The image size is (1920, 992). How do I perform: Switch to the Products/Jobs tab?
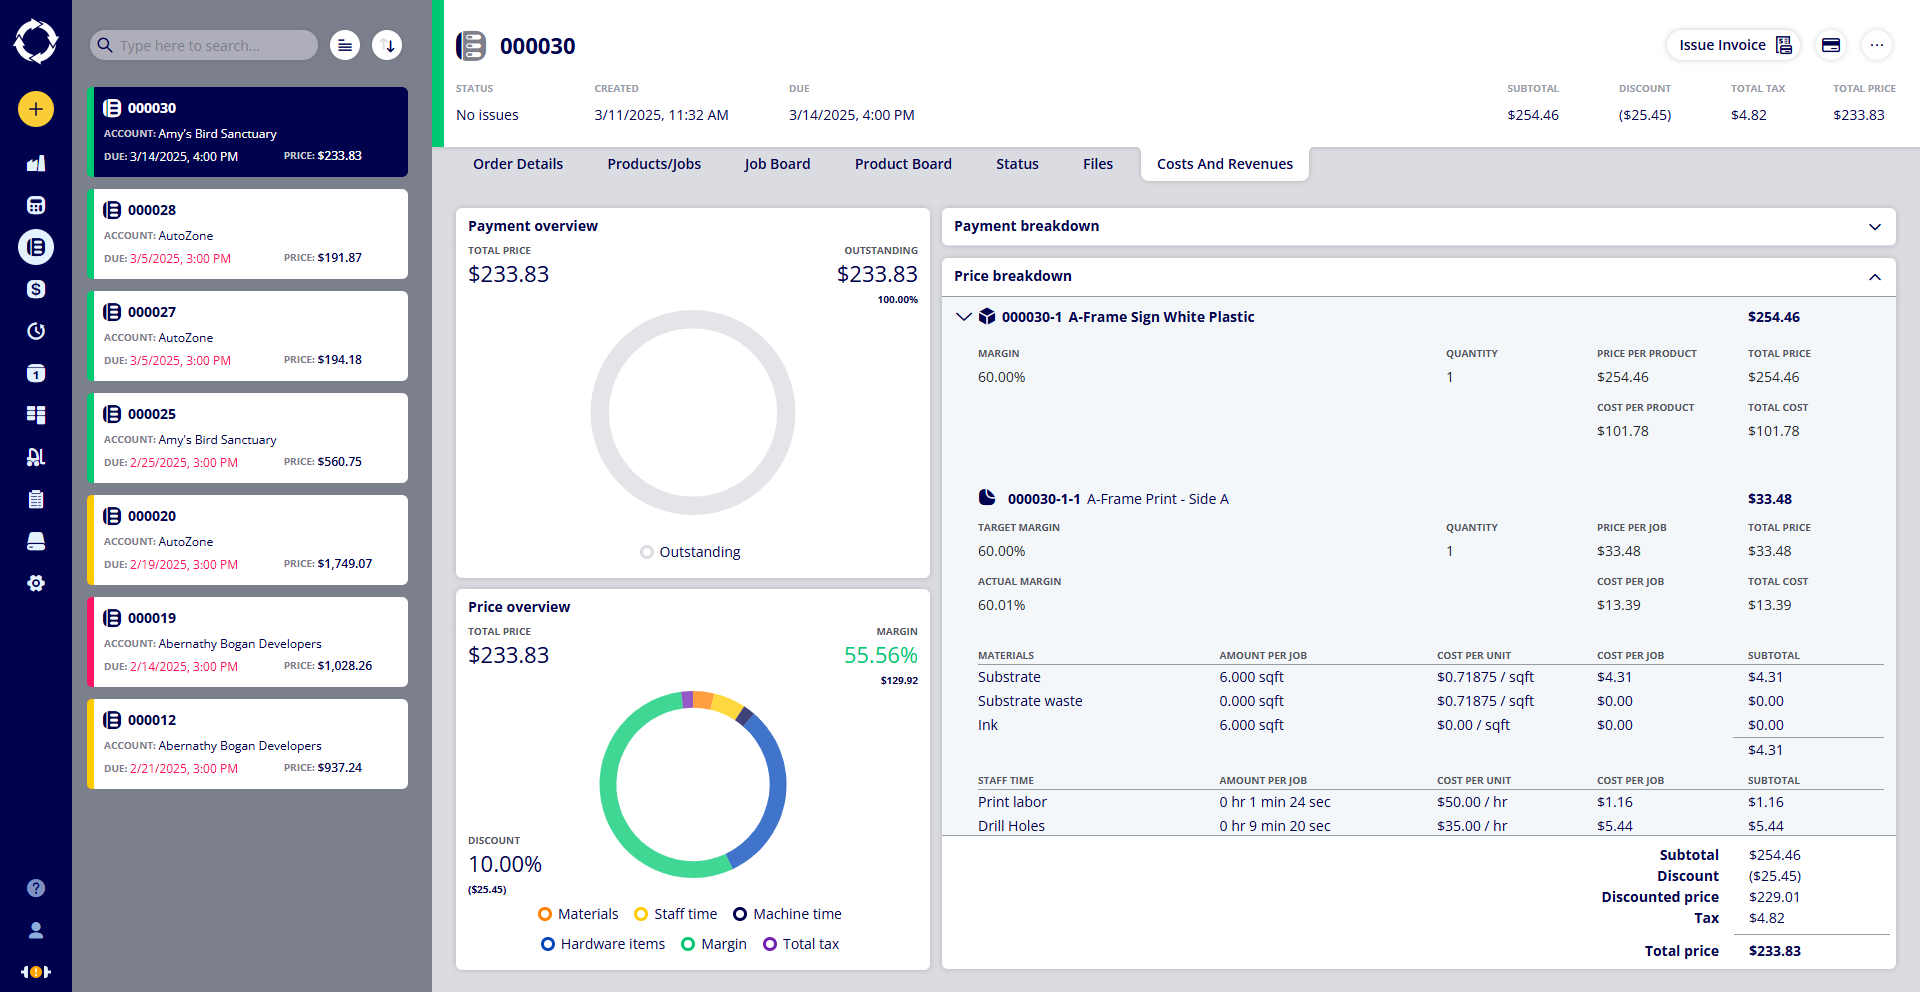pos(654,164)
